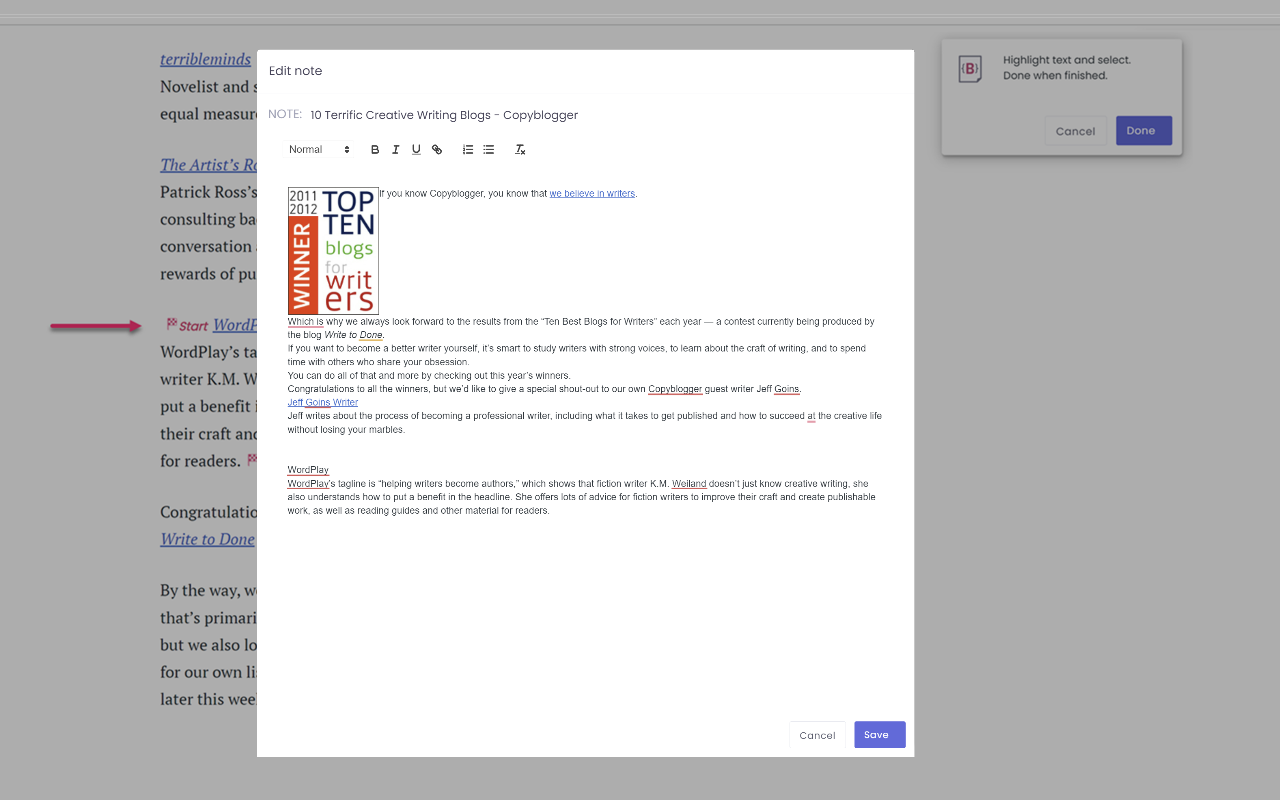Open the Write to Done page link
The width and height of the screenshot is (1280, 800).
[x=207, y=539]
